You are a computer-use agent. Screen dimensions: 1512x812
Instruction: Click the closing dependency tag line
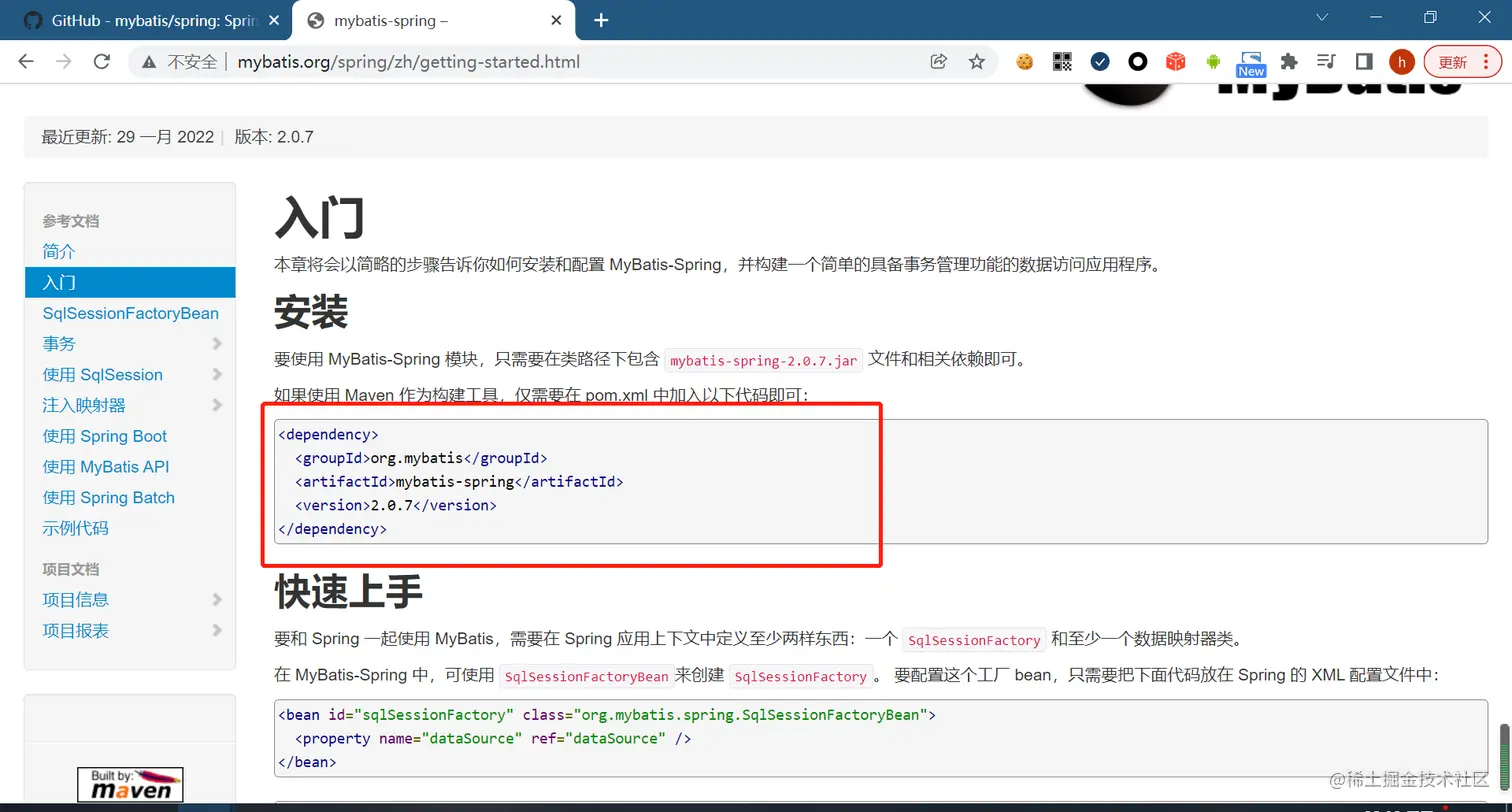pos(332,529)
